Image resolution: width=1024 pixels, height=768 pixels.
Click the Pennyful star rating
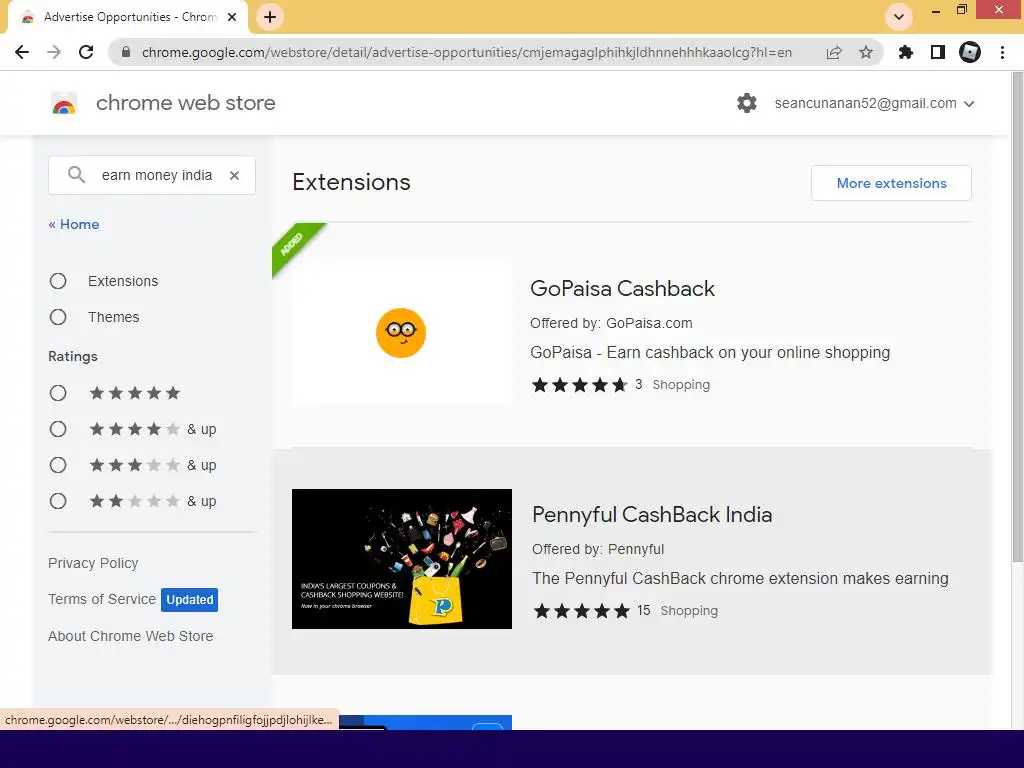point(582,611)
